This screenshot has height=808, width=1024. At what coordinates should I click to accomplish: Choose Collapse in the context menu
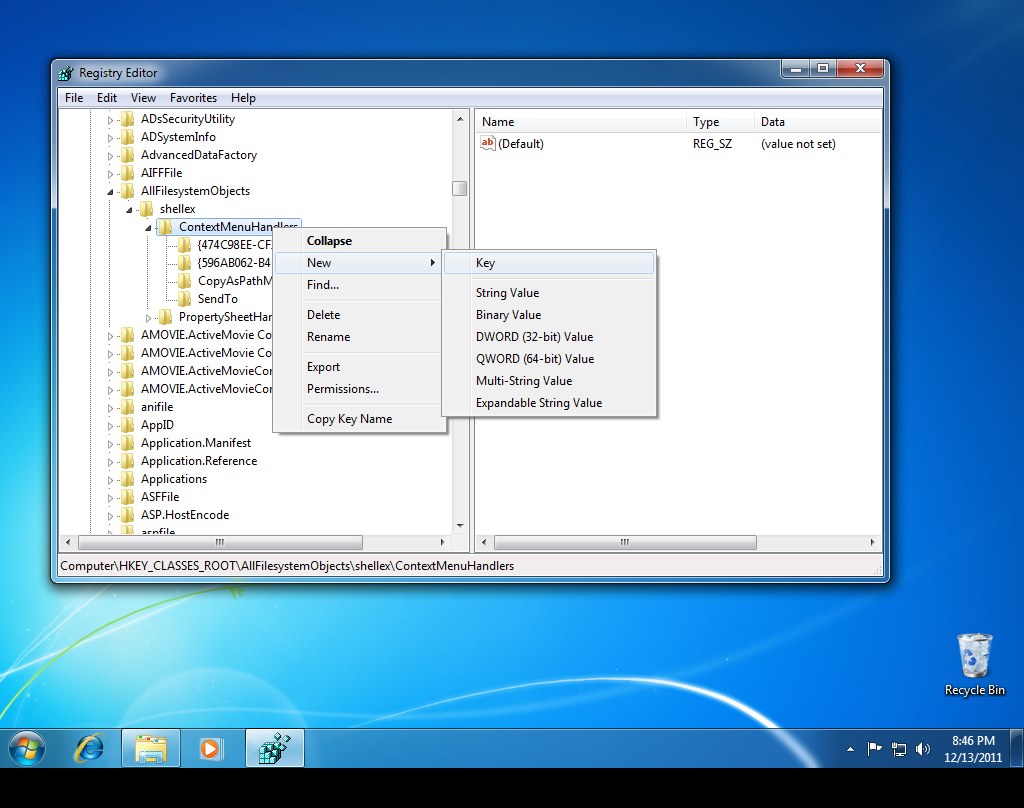360,241
